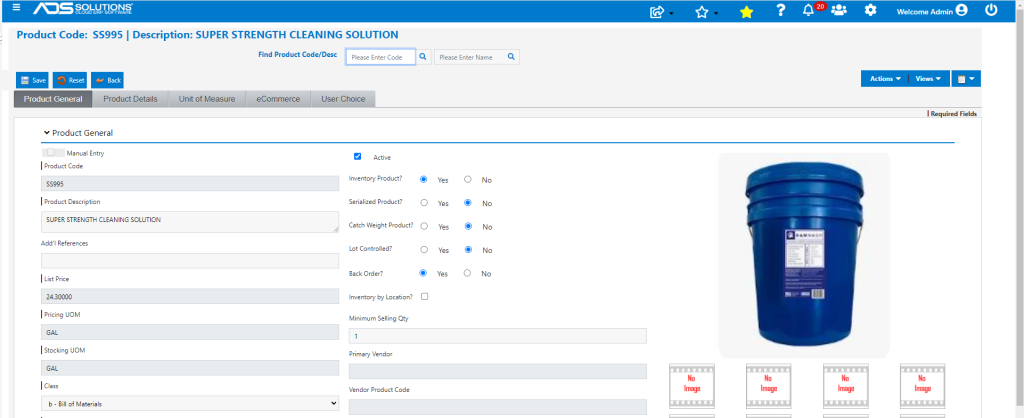Select No for Lot Controlled
The image size is (1024, 418).
coord(468,249)
